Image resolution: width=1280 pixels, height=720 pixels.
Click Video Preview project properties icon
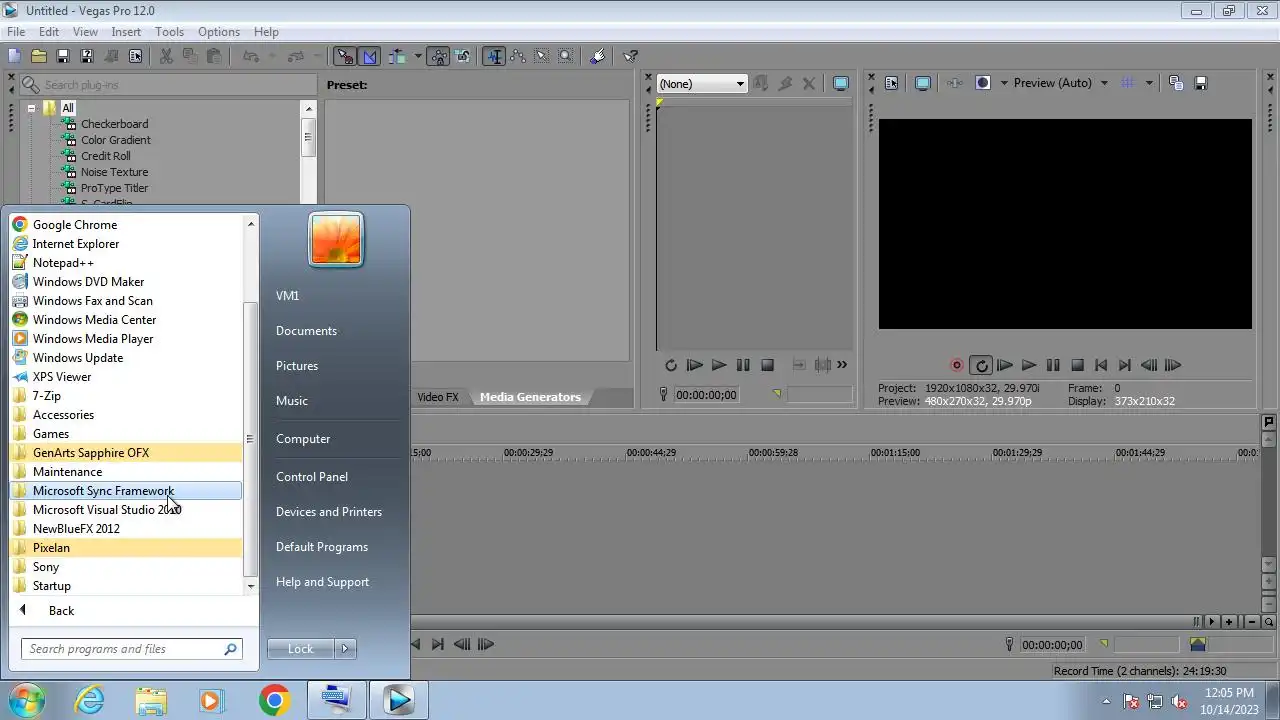coord(892,84)
